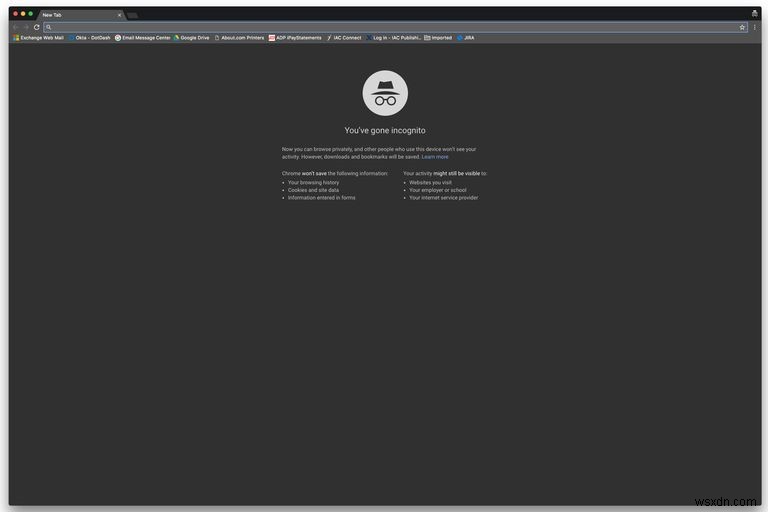This screenshot has height=512, width=768.
Task: Open the Email Message Center bookmark
Action: (143, 38)
